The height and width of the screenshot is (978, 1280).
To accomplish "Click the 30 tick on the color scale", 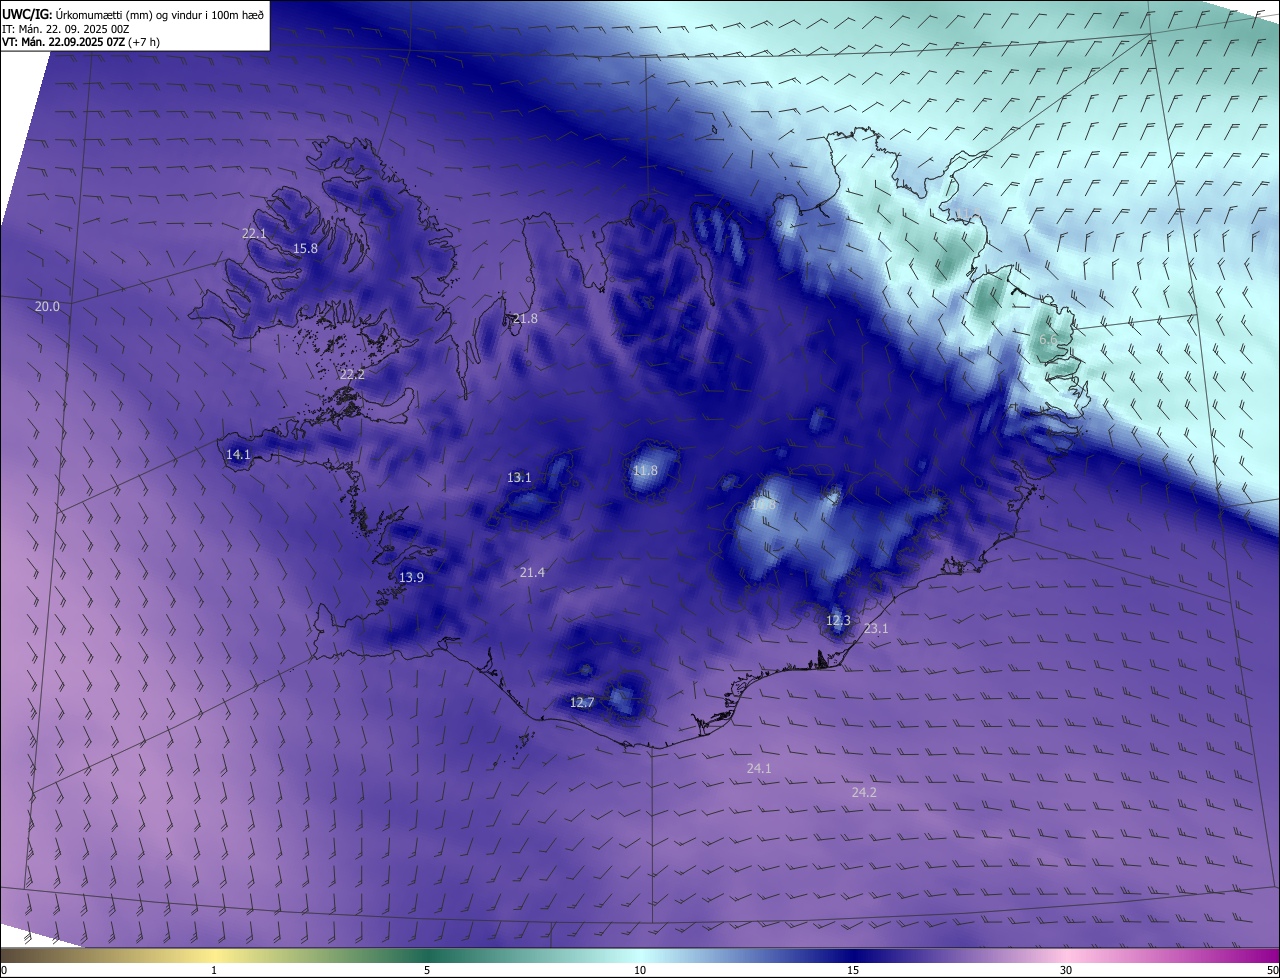I will coord(1066,970).
